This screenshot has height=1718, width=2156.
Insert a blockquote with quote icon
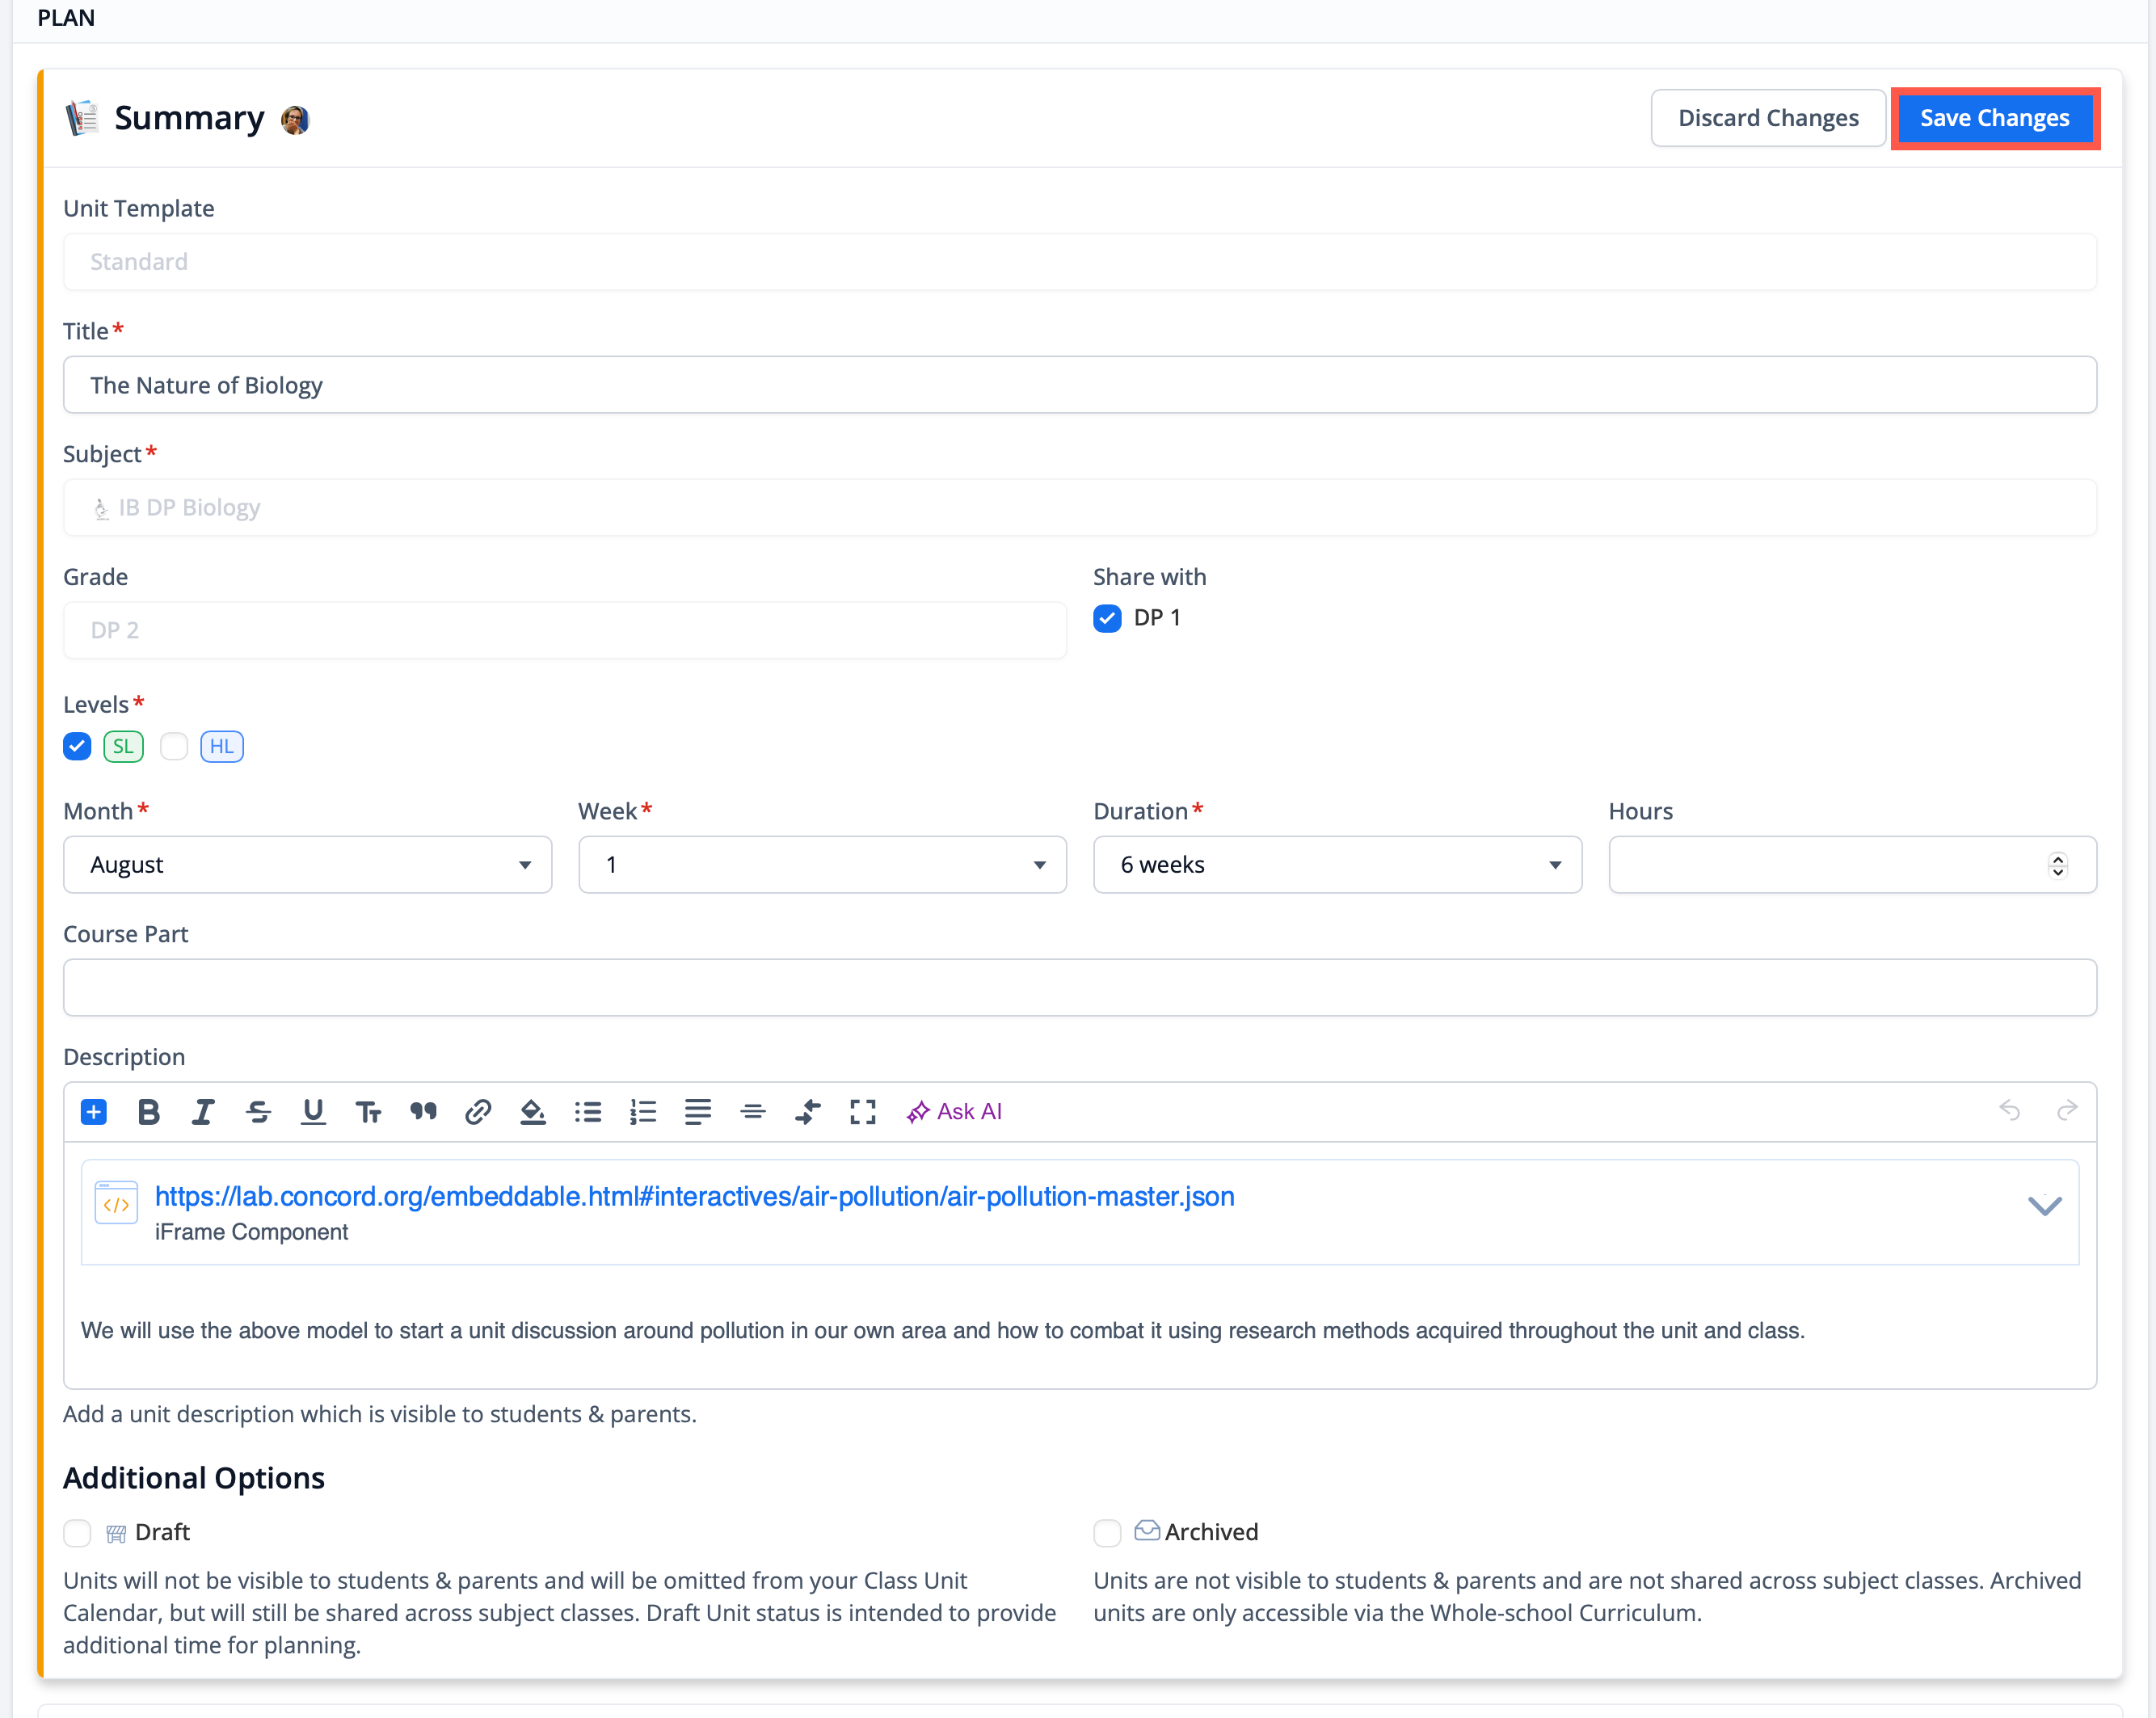(x=423, y=1112)
